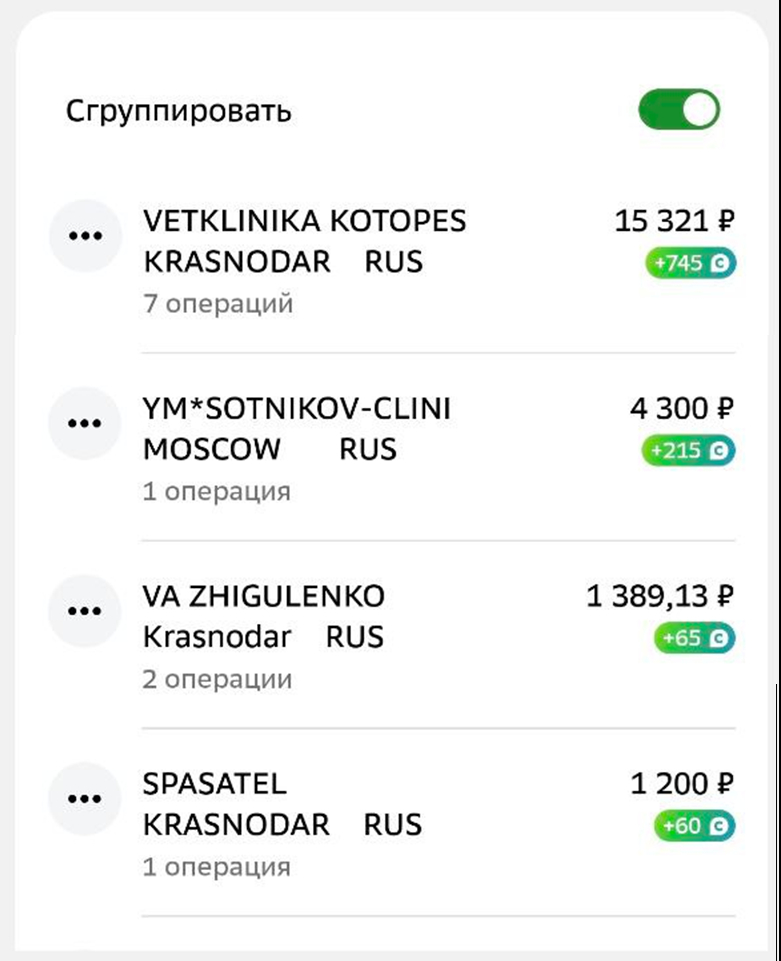This screenshot has height=961, width=781.
Task: Open three-dot menu for VETKLINIKA KOTOPES
Action: point(85,235)
